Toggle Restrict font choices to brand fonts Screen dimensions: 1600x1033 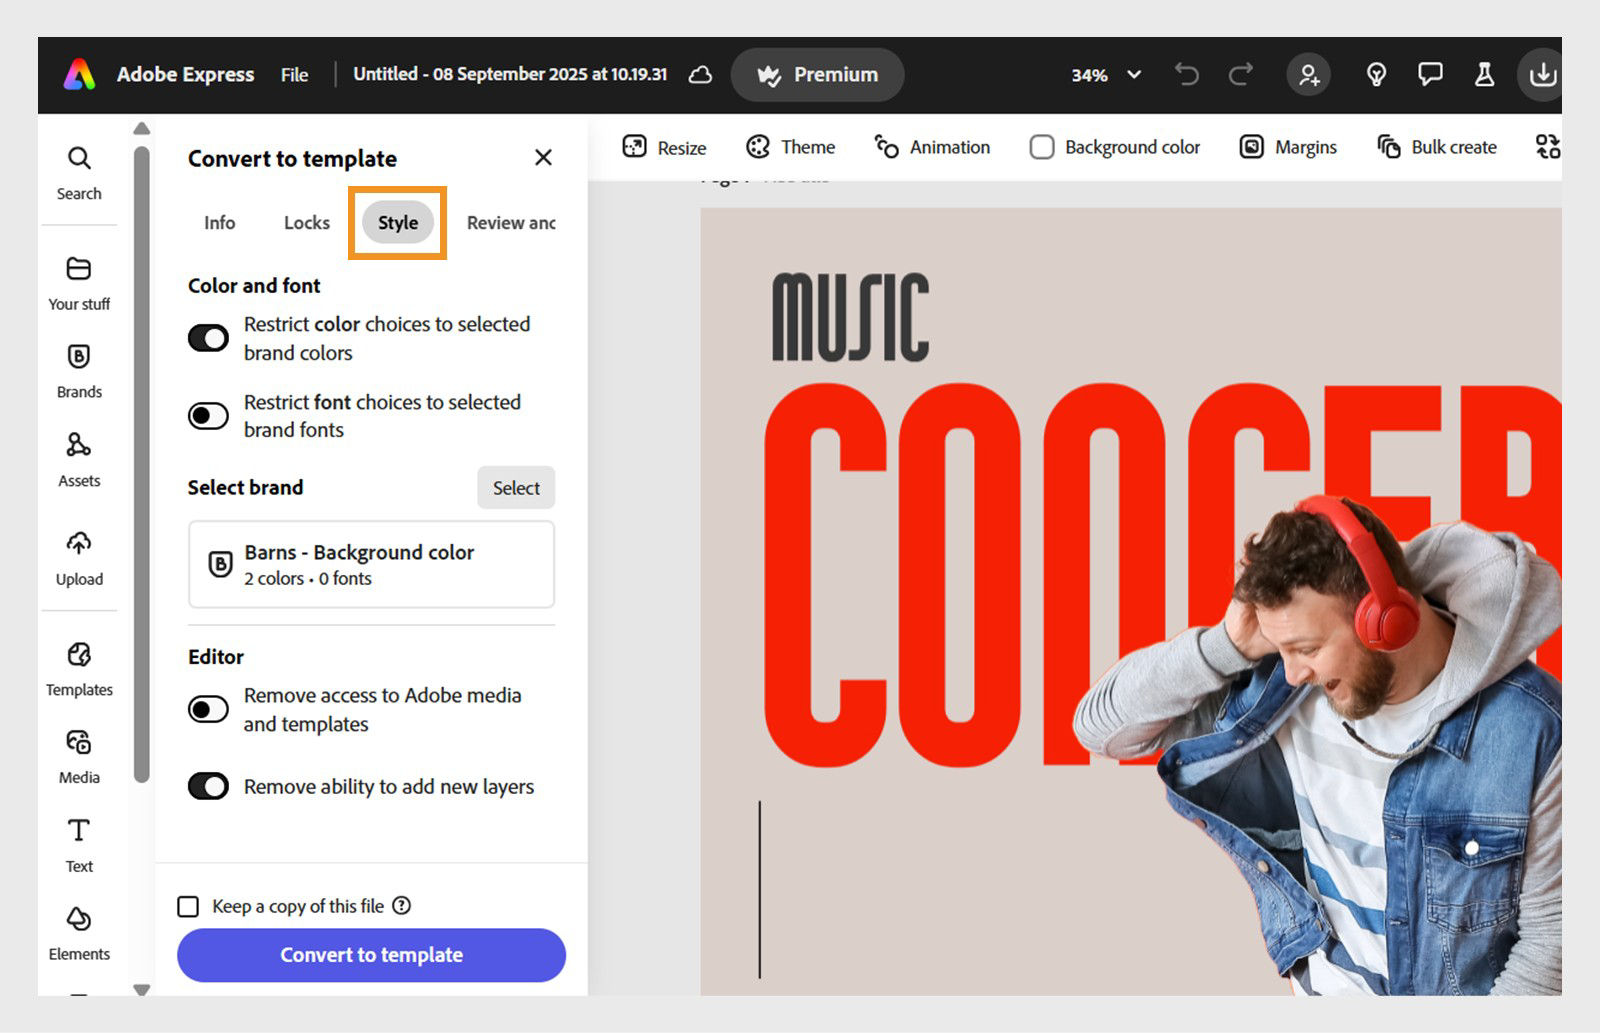coord(208,415)
